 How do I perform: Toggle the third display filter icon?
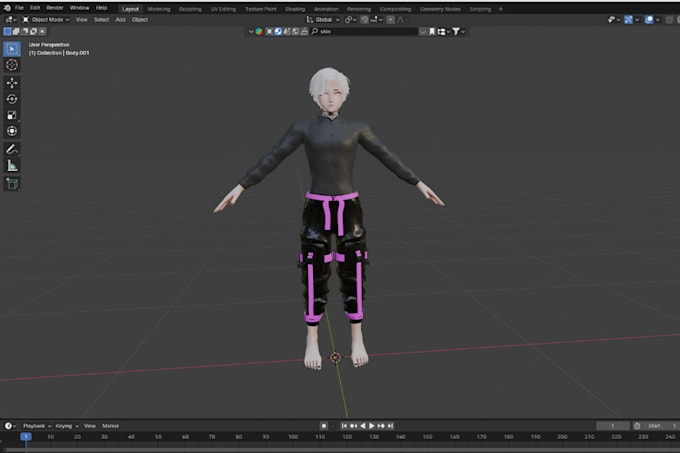[x=287, y=31]
